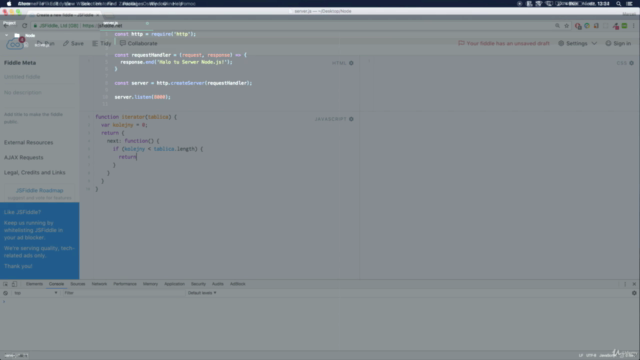Image resolution: width=640 pixels, height=360 pixels.
Task: Switch to the Memory DevTools tab
Action: (150, 284)
